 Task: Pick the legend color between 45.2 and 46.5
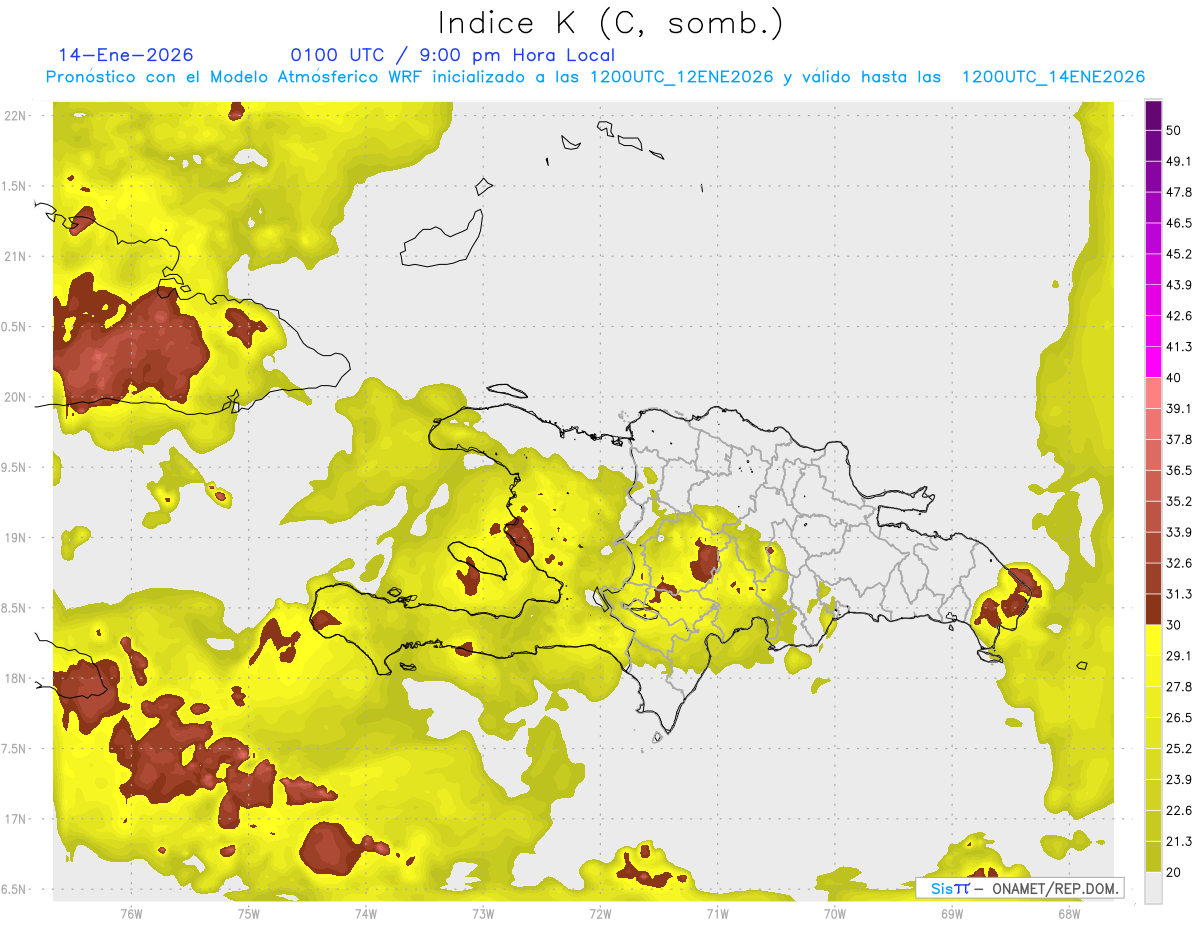tap(1154, 239)
